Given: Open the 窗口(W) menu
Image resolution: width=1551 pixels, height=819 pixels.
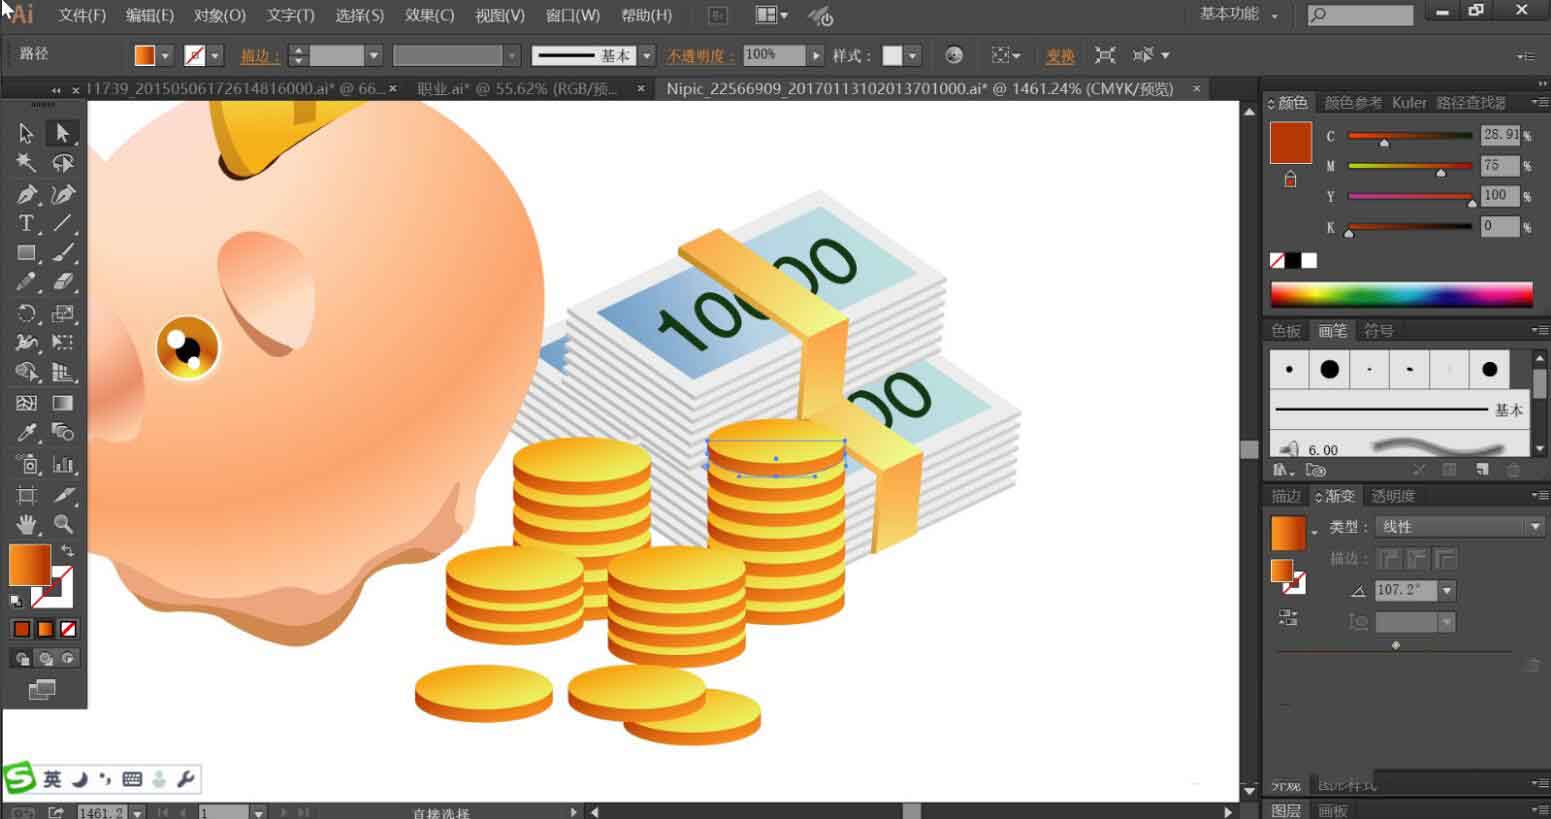Looking at the screenshot, I should (x=573, y=15).
